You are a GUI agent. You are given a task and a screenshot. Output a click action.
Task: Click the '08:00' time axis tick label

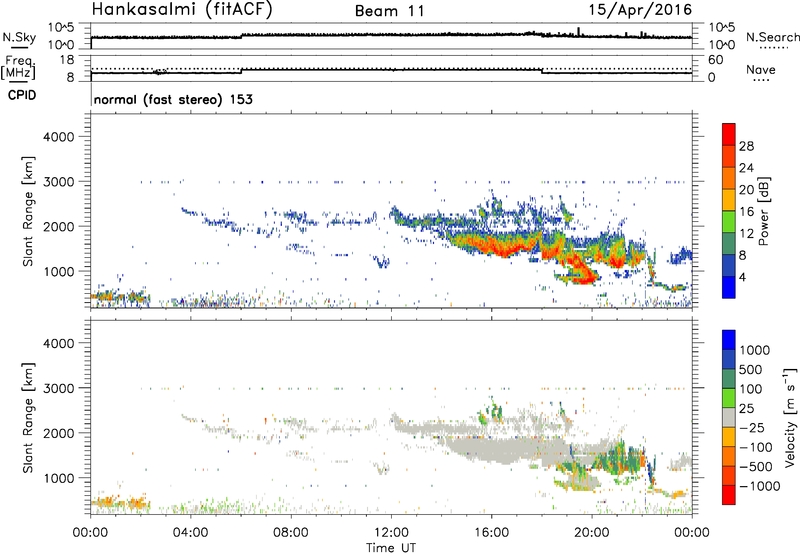point(291,533)
